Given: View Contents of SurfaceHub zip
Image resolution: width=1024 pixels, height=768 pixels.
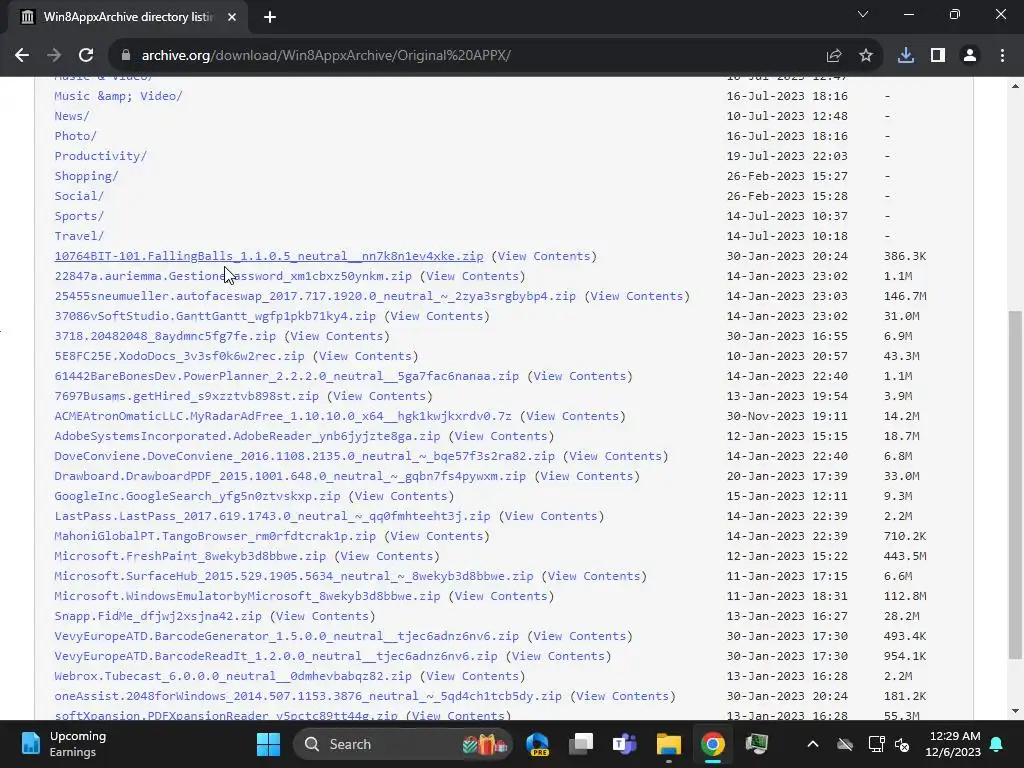Looking at the screenshot, I should [594, 576].
